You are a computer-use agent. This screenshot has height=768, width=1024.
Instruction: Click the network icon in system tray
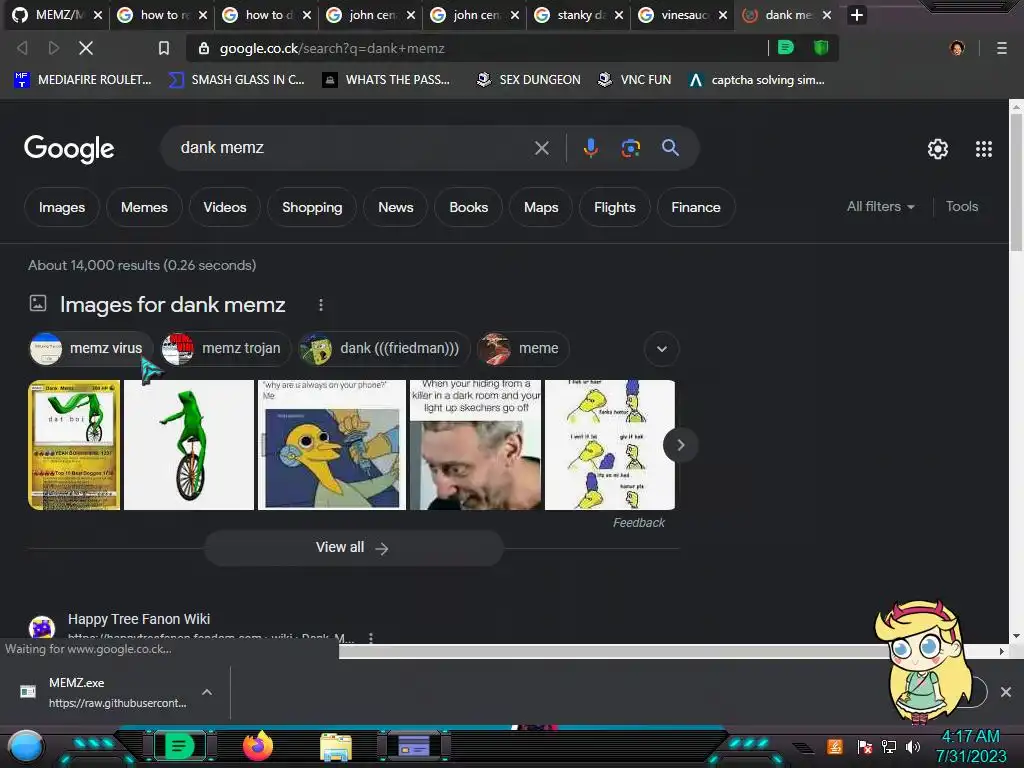pos(889,746)
